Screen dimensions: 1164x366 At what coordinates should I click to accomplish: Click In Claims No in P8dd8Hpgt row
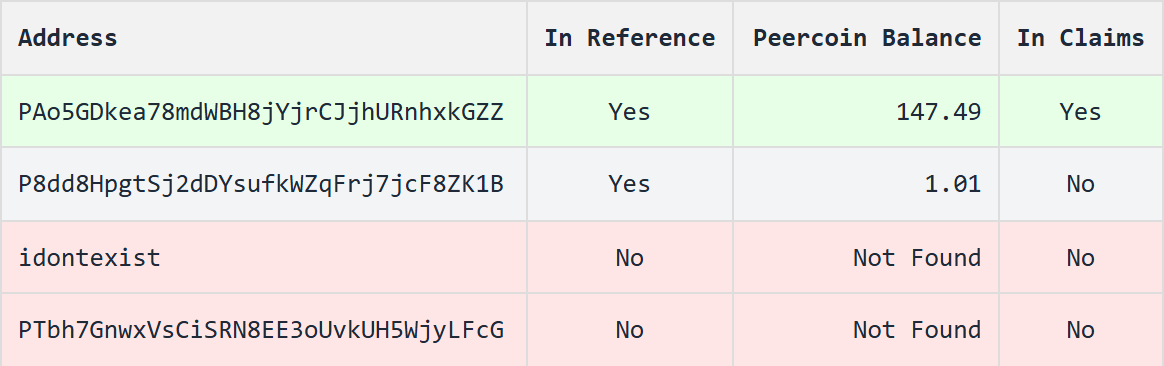tap(1080, 184)
